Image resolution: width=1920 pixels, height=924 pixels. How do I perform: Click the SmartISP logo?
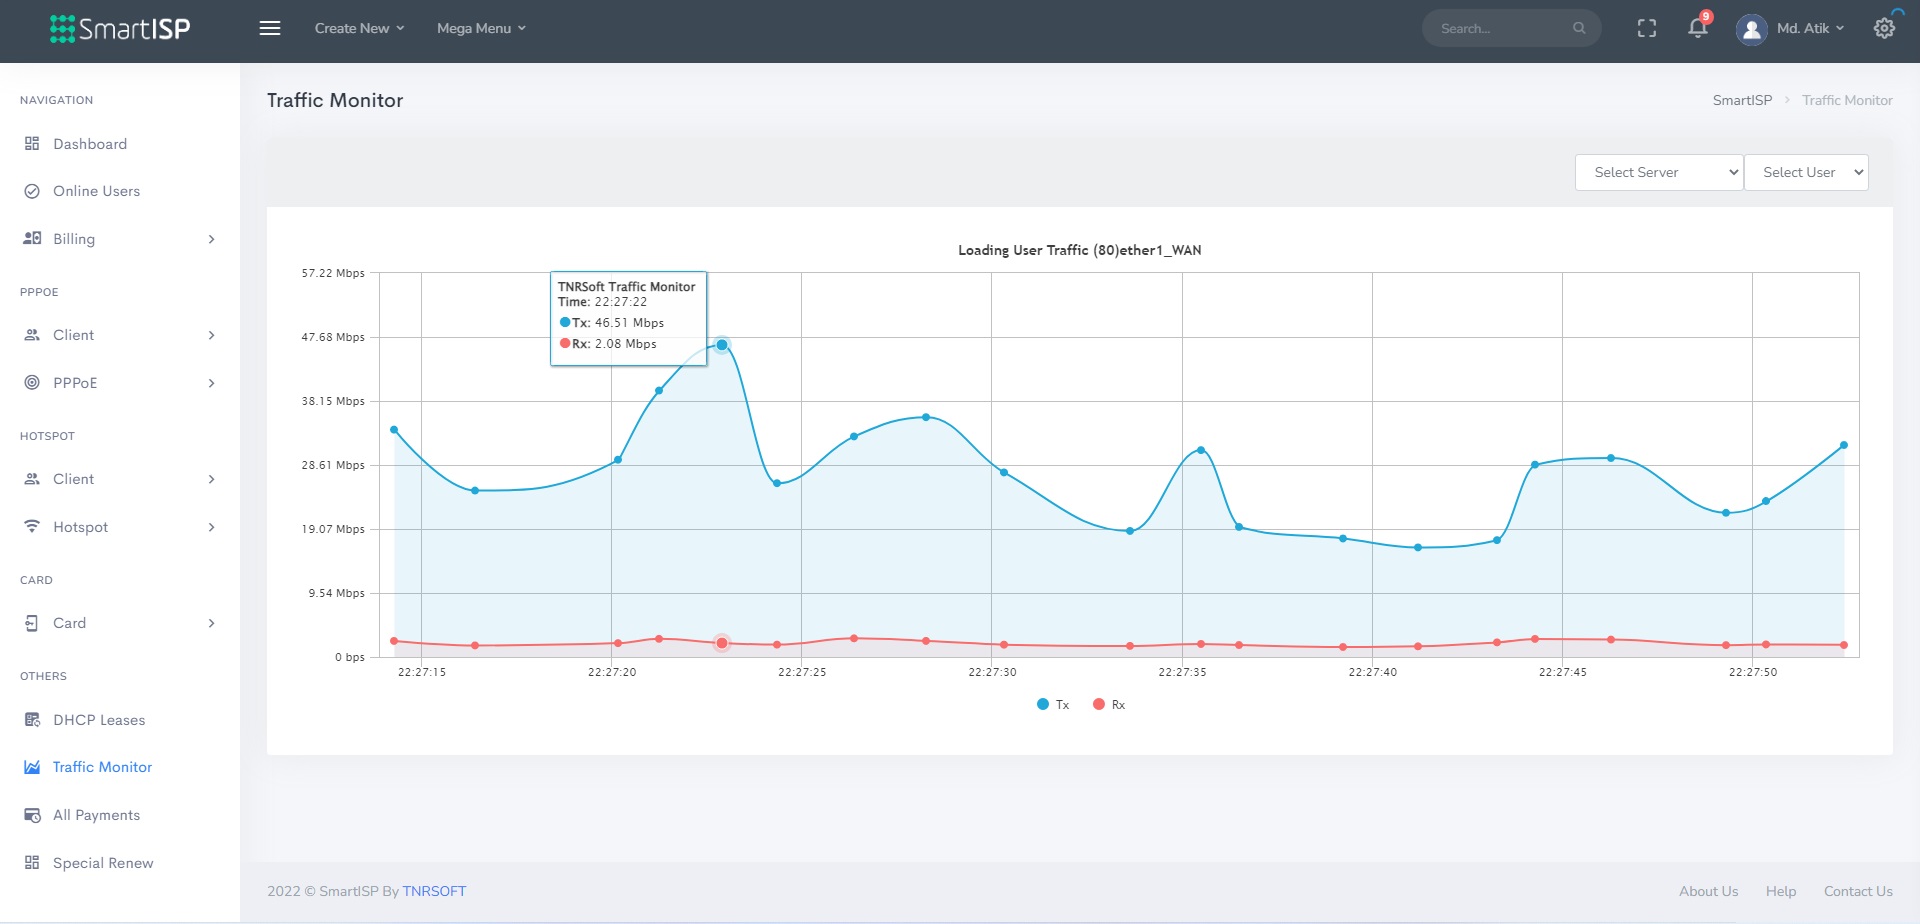tap(120, 28)
